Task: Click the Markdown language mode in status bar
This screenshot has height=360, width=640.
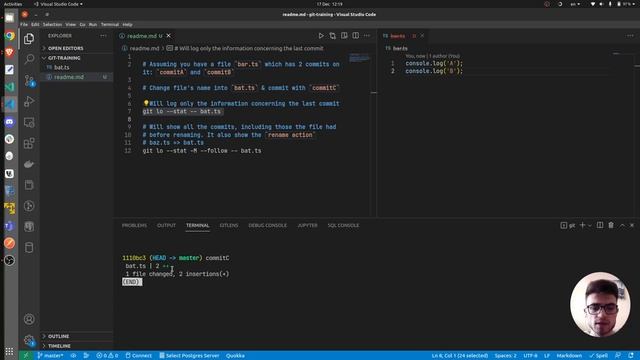Action: coord(569,356)
